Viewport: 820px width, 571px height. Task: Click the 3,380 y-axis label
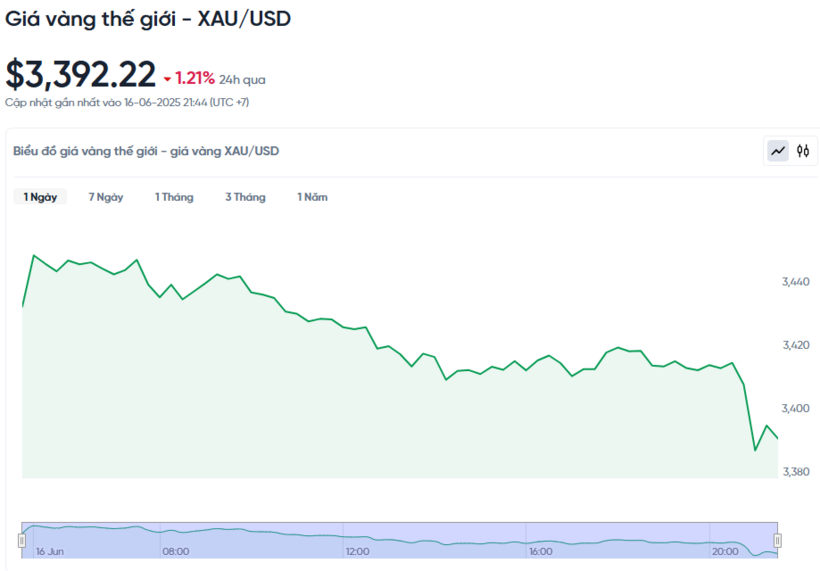tap(796, 471)
